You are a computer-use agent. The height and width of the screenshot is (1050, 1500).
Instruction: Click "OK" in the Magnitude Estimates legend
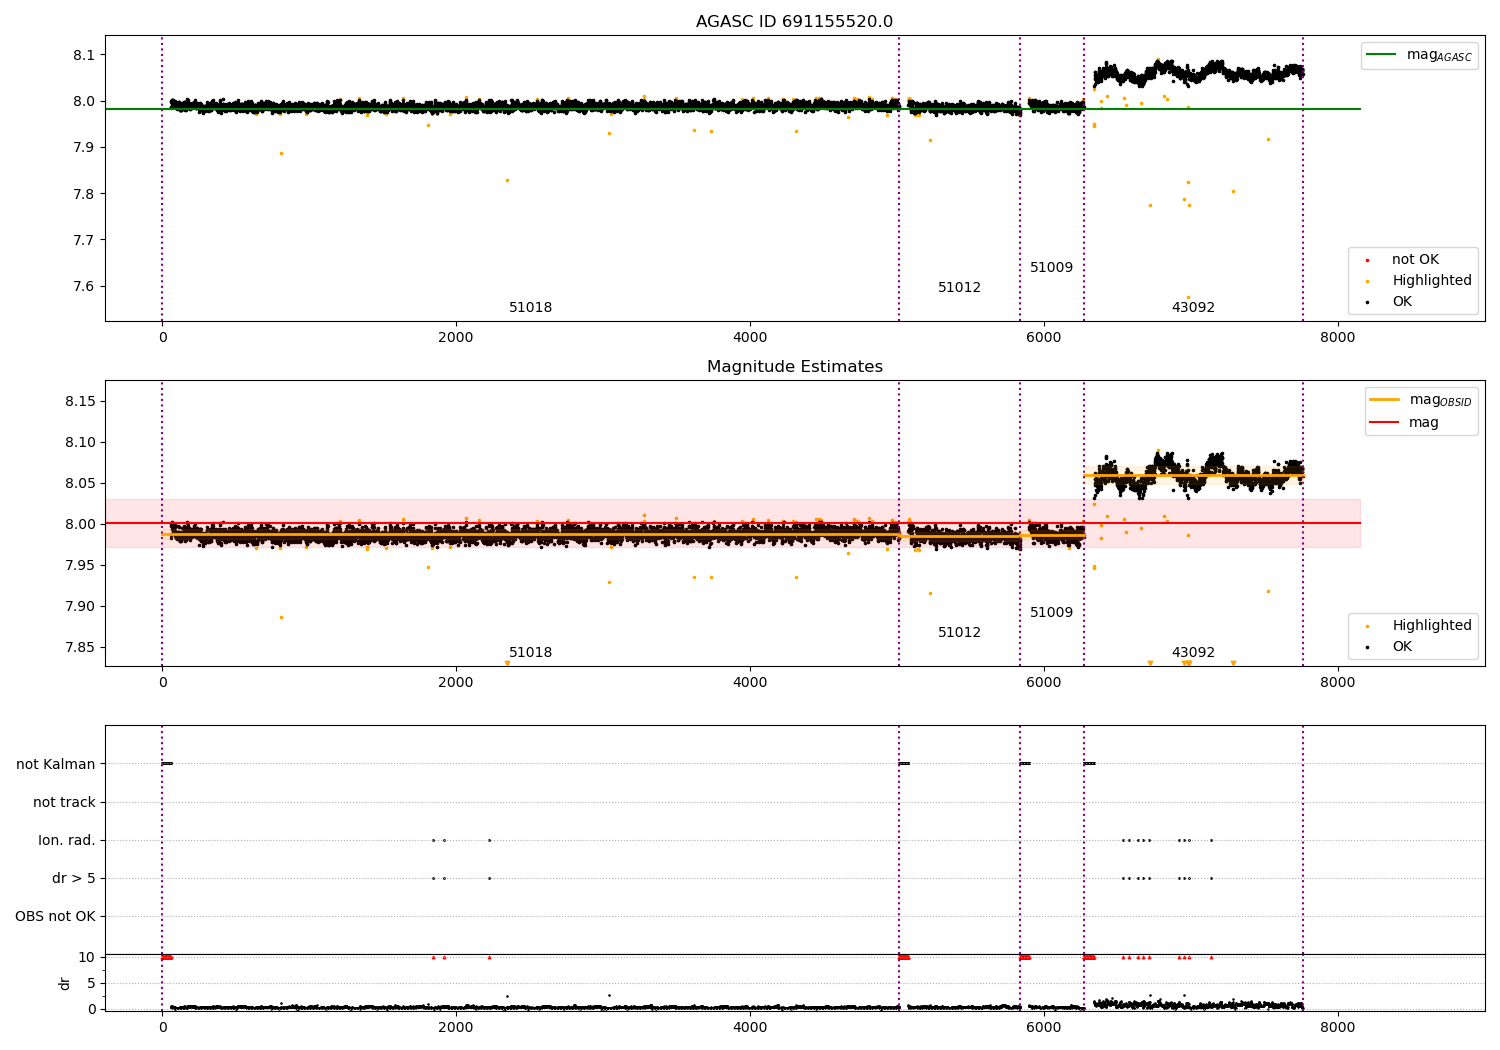click(1400, 647)
